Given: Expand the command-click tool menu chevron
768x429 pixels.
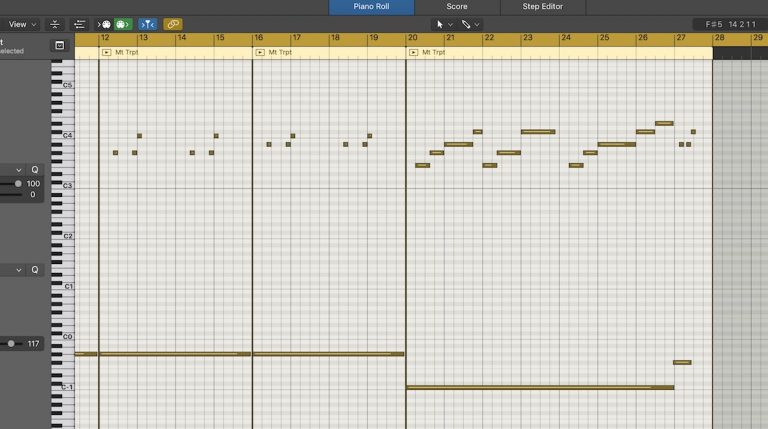Looking at the screenshot, I should click(x=477, y=24).
